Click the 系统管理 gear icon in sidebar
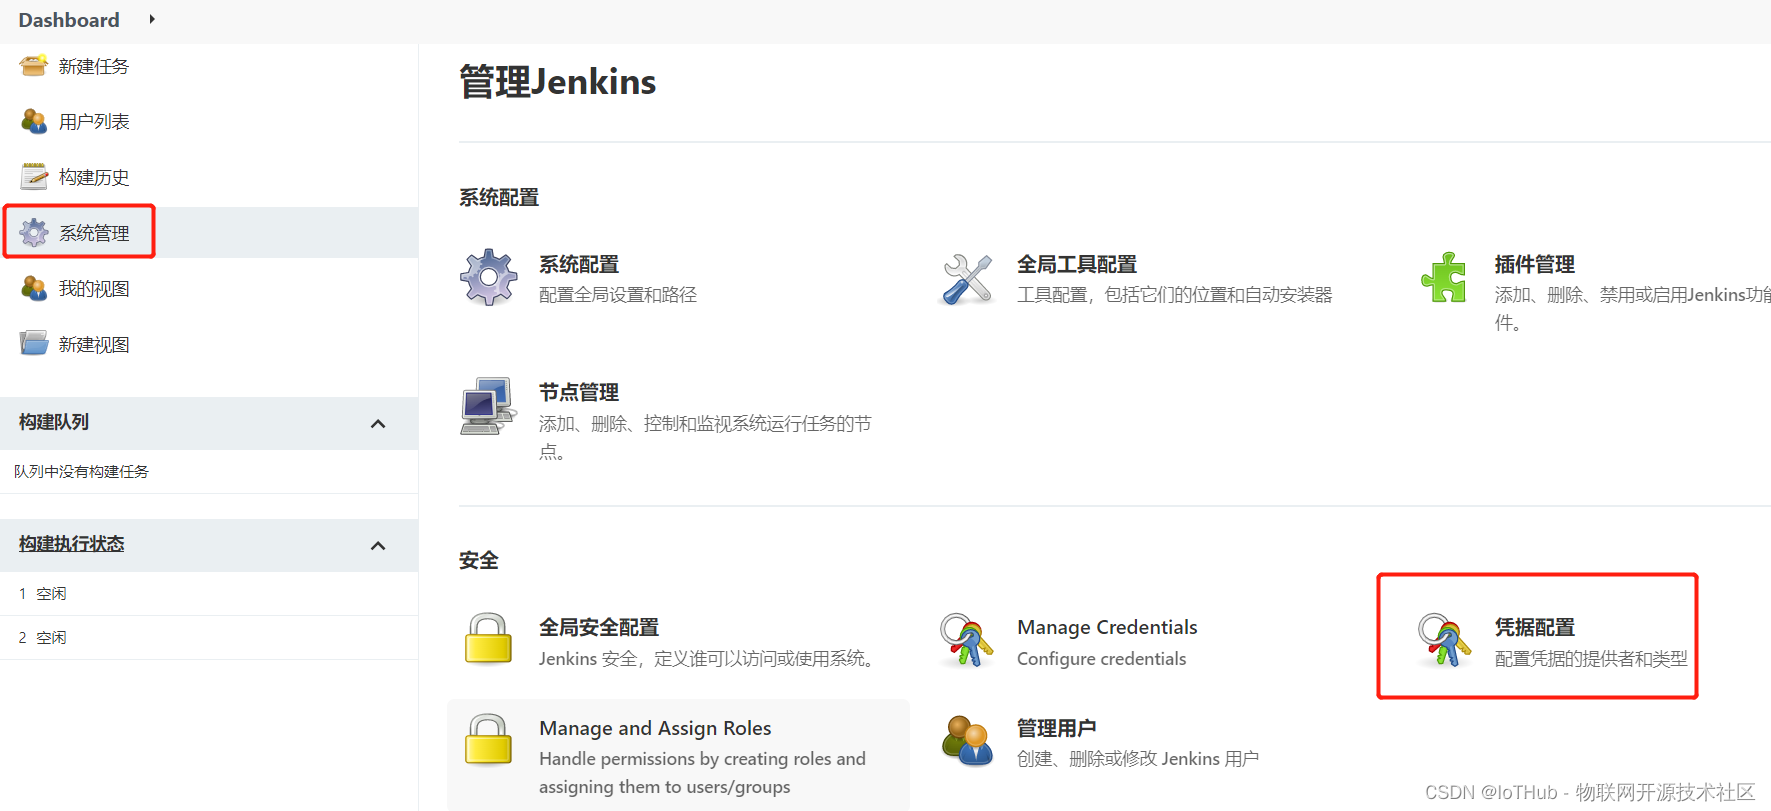 (33, 233)
